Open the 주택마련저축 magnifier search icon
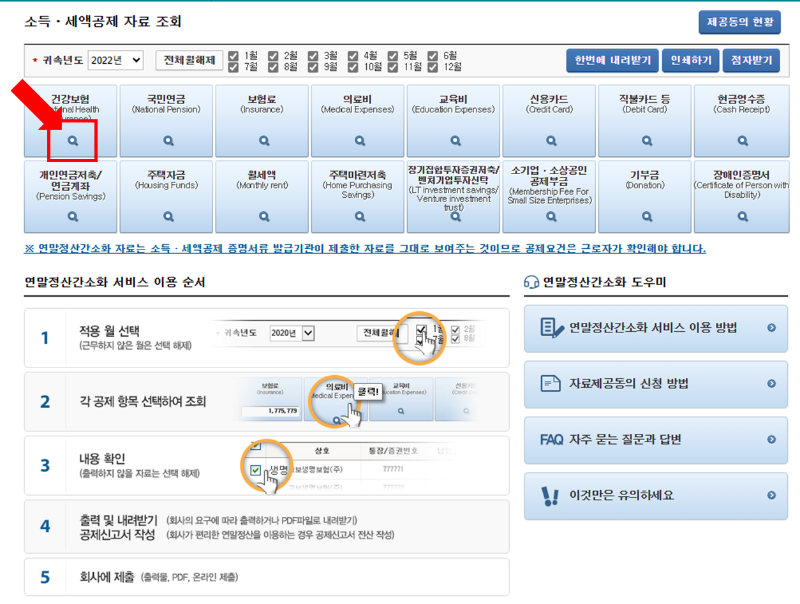The height and width of the screenshot is (604, 800). click(360, 217)
